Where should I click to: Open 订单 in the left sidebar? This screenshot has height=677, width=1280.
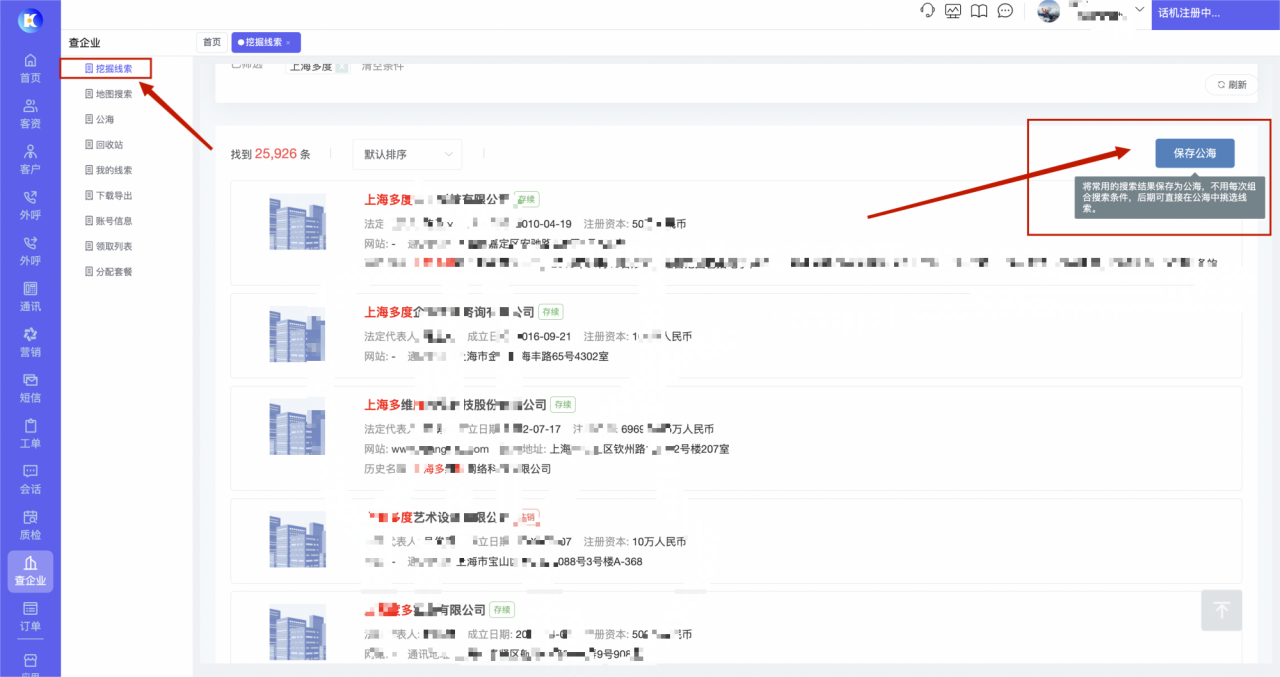[30, 617]
